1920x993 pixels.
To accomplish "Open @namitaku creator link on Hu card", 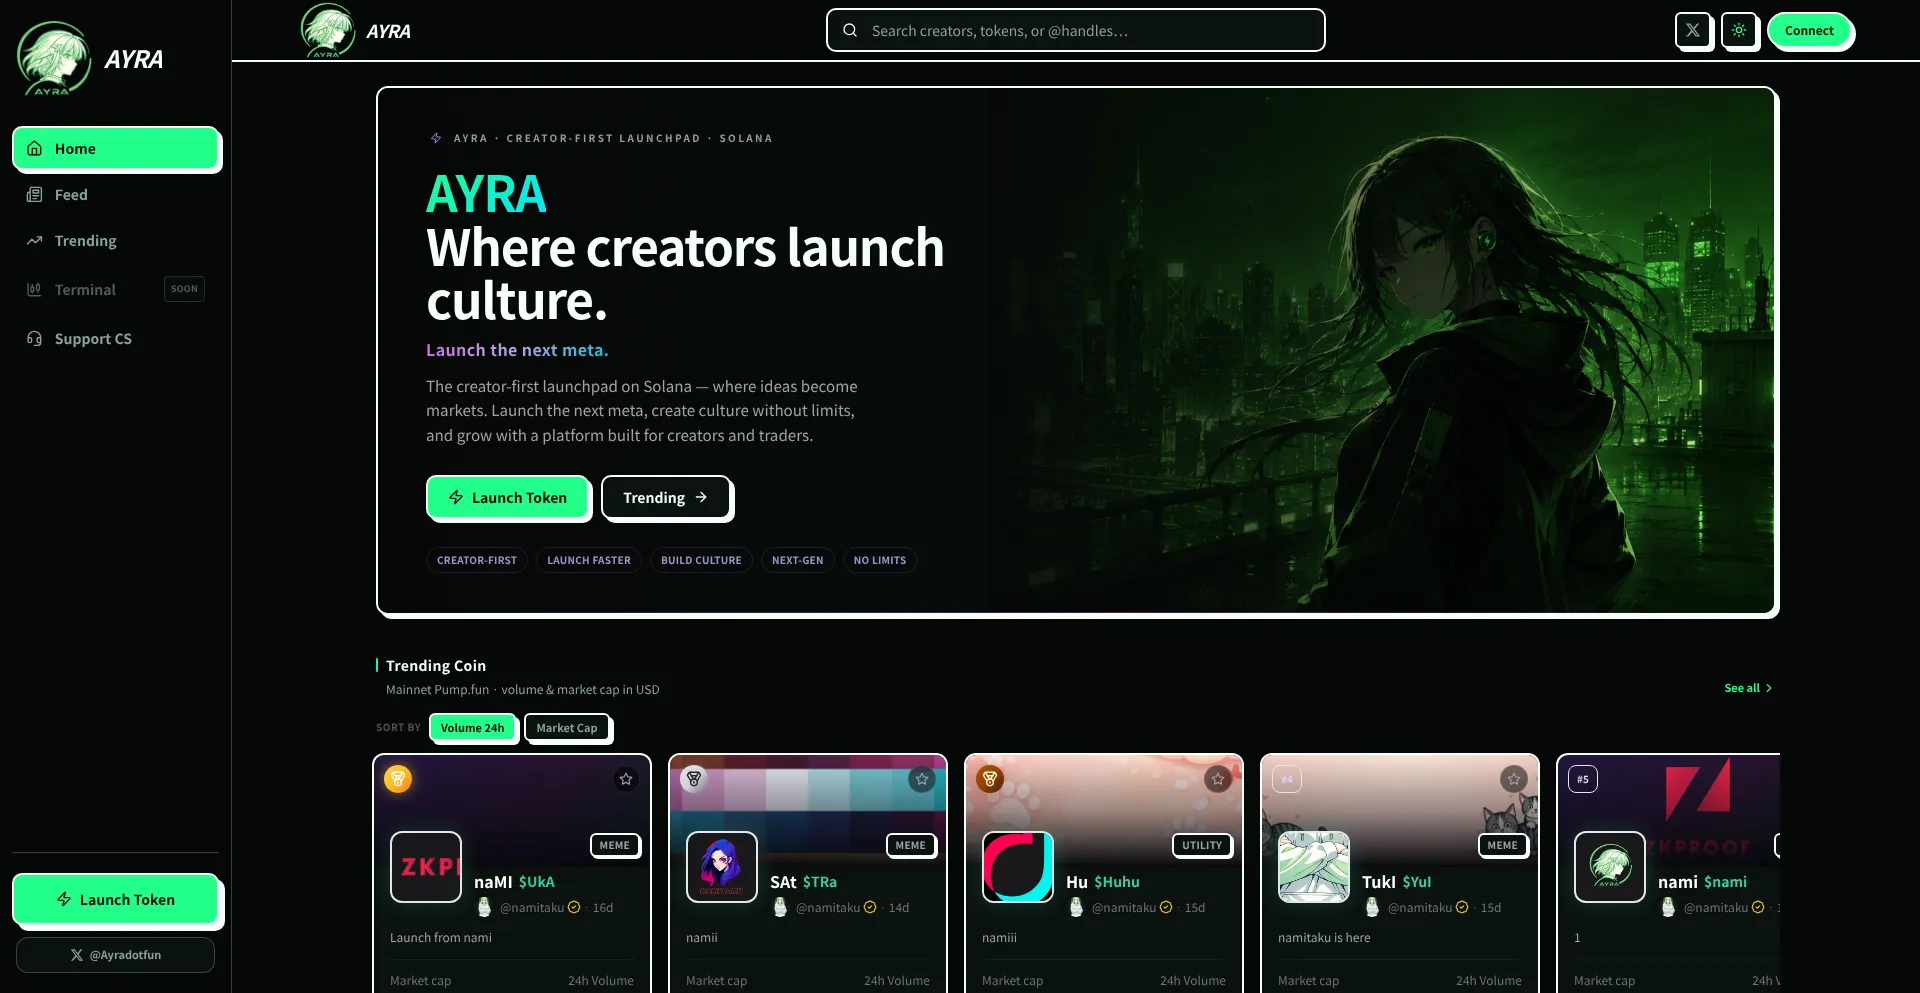I will point(1124,908).
